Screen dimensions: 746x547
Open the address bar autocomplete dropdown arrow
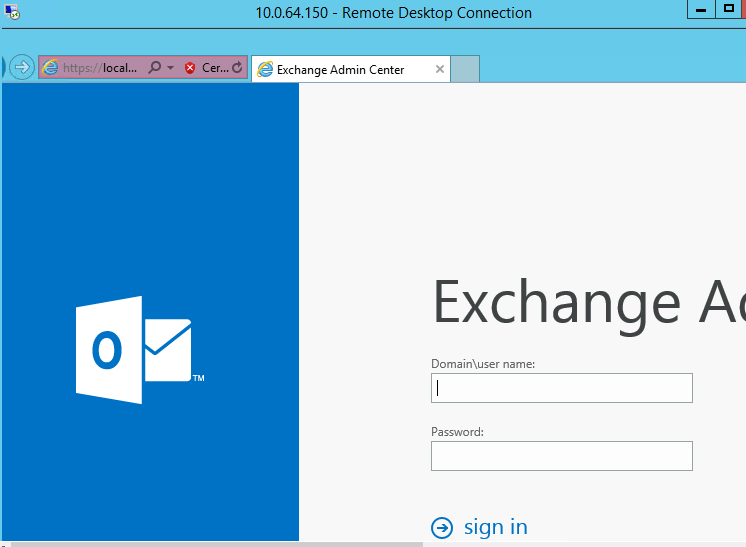tap(170, 68)
